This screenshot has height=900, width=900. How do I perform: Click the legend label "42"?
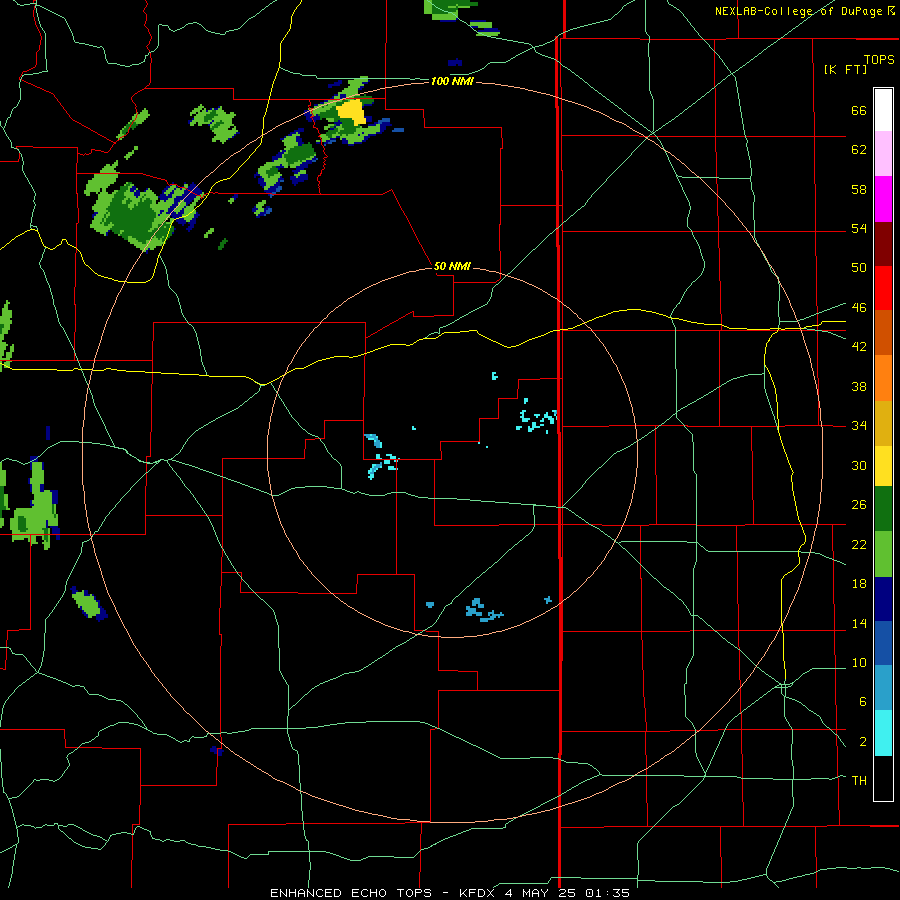[859, 346]
